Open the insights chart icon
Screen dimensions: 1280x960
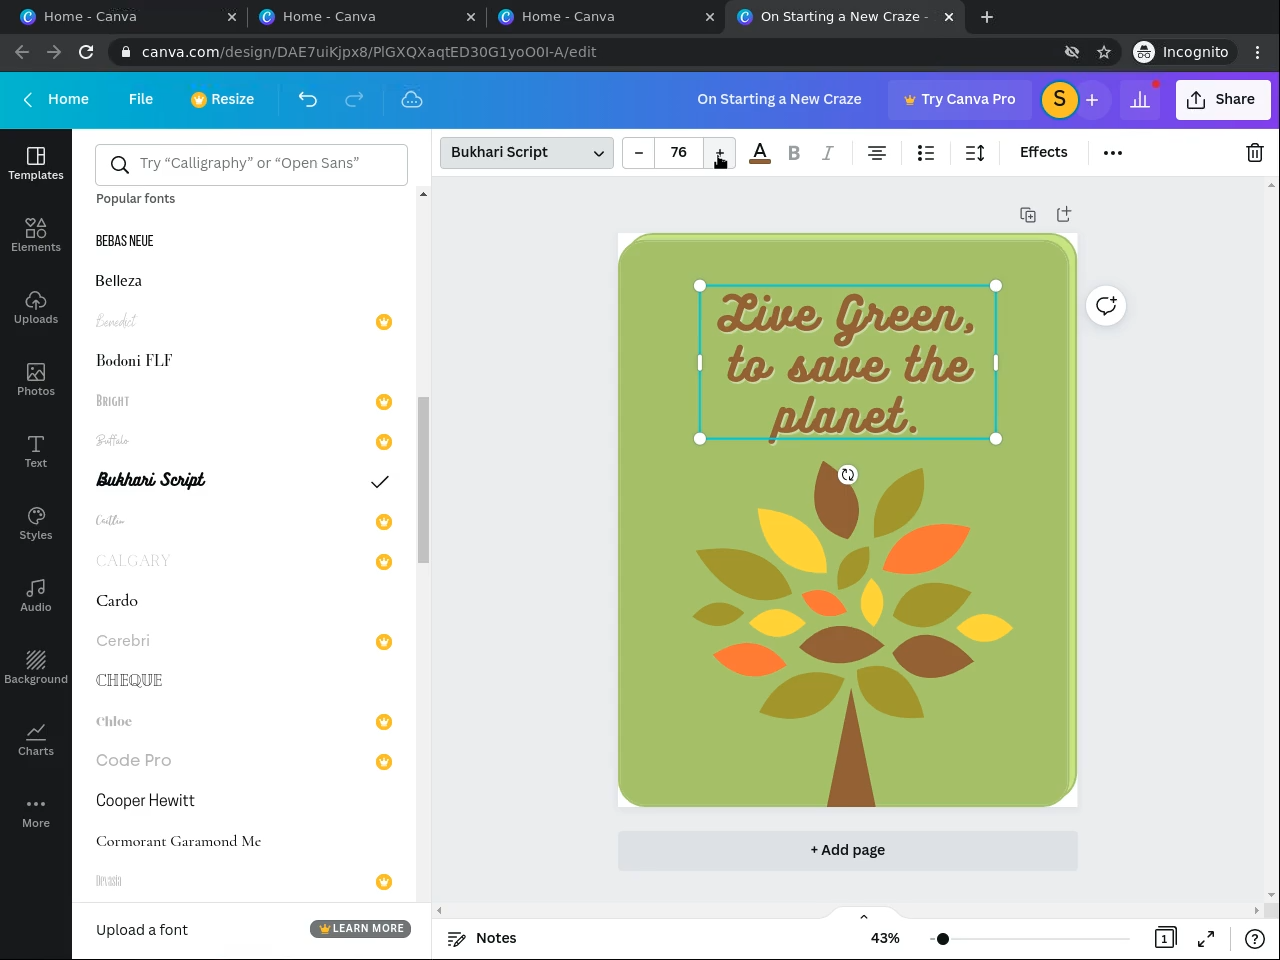point(1140,99)
